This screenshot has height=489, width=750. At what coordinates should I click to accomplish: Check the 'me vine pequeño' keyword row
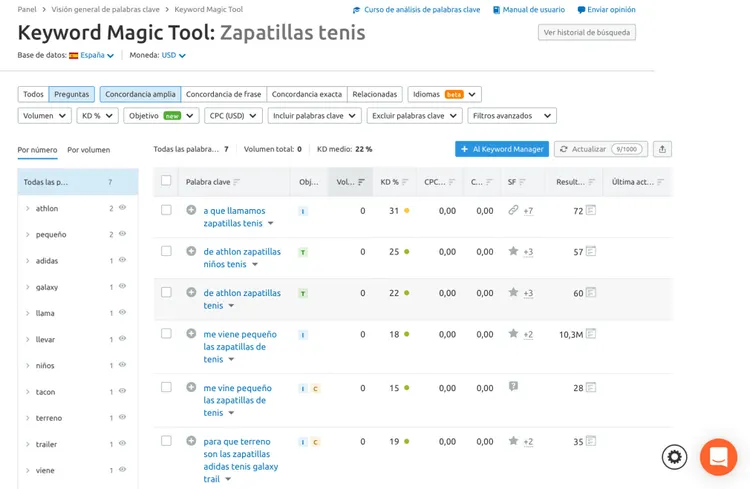tap(166, 387)
